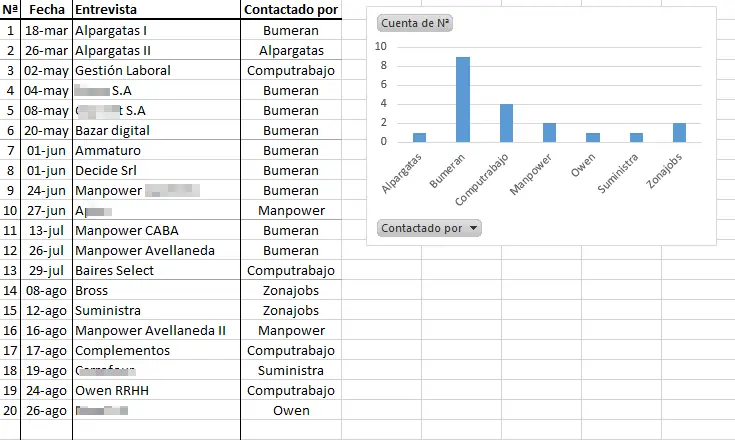
Task: Click the Cuenta de Nº field button
Action: point(415,23)
